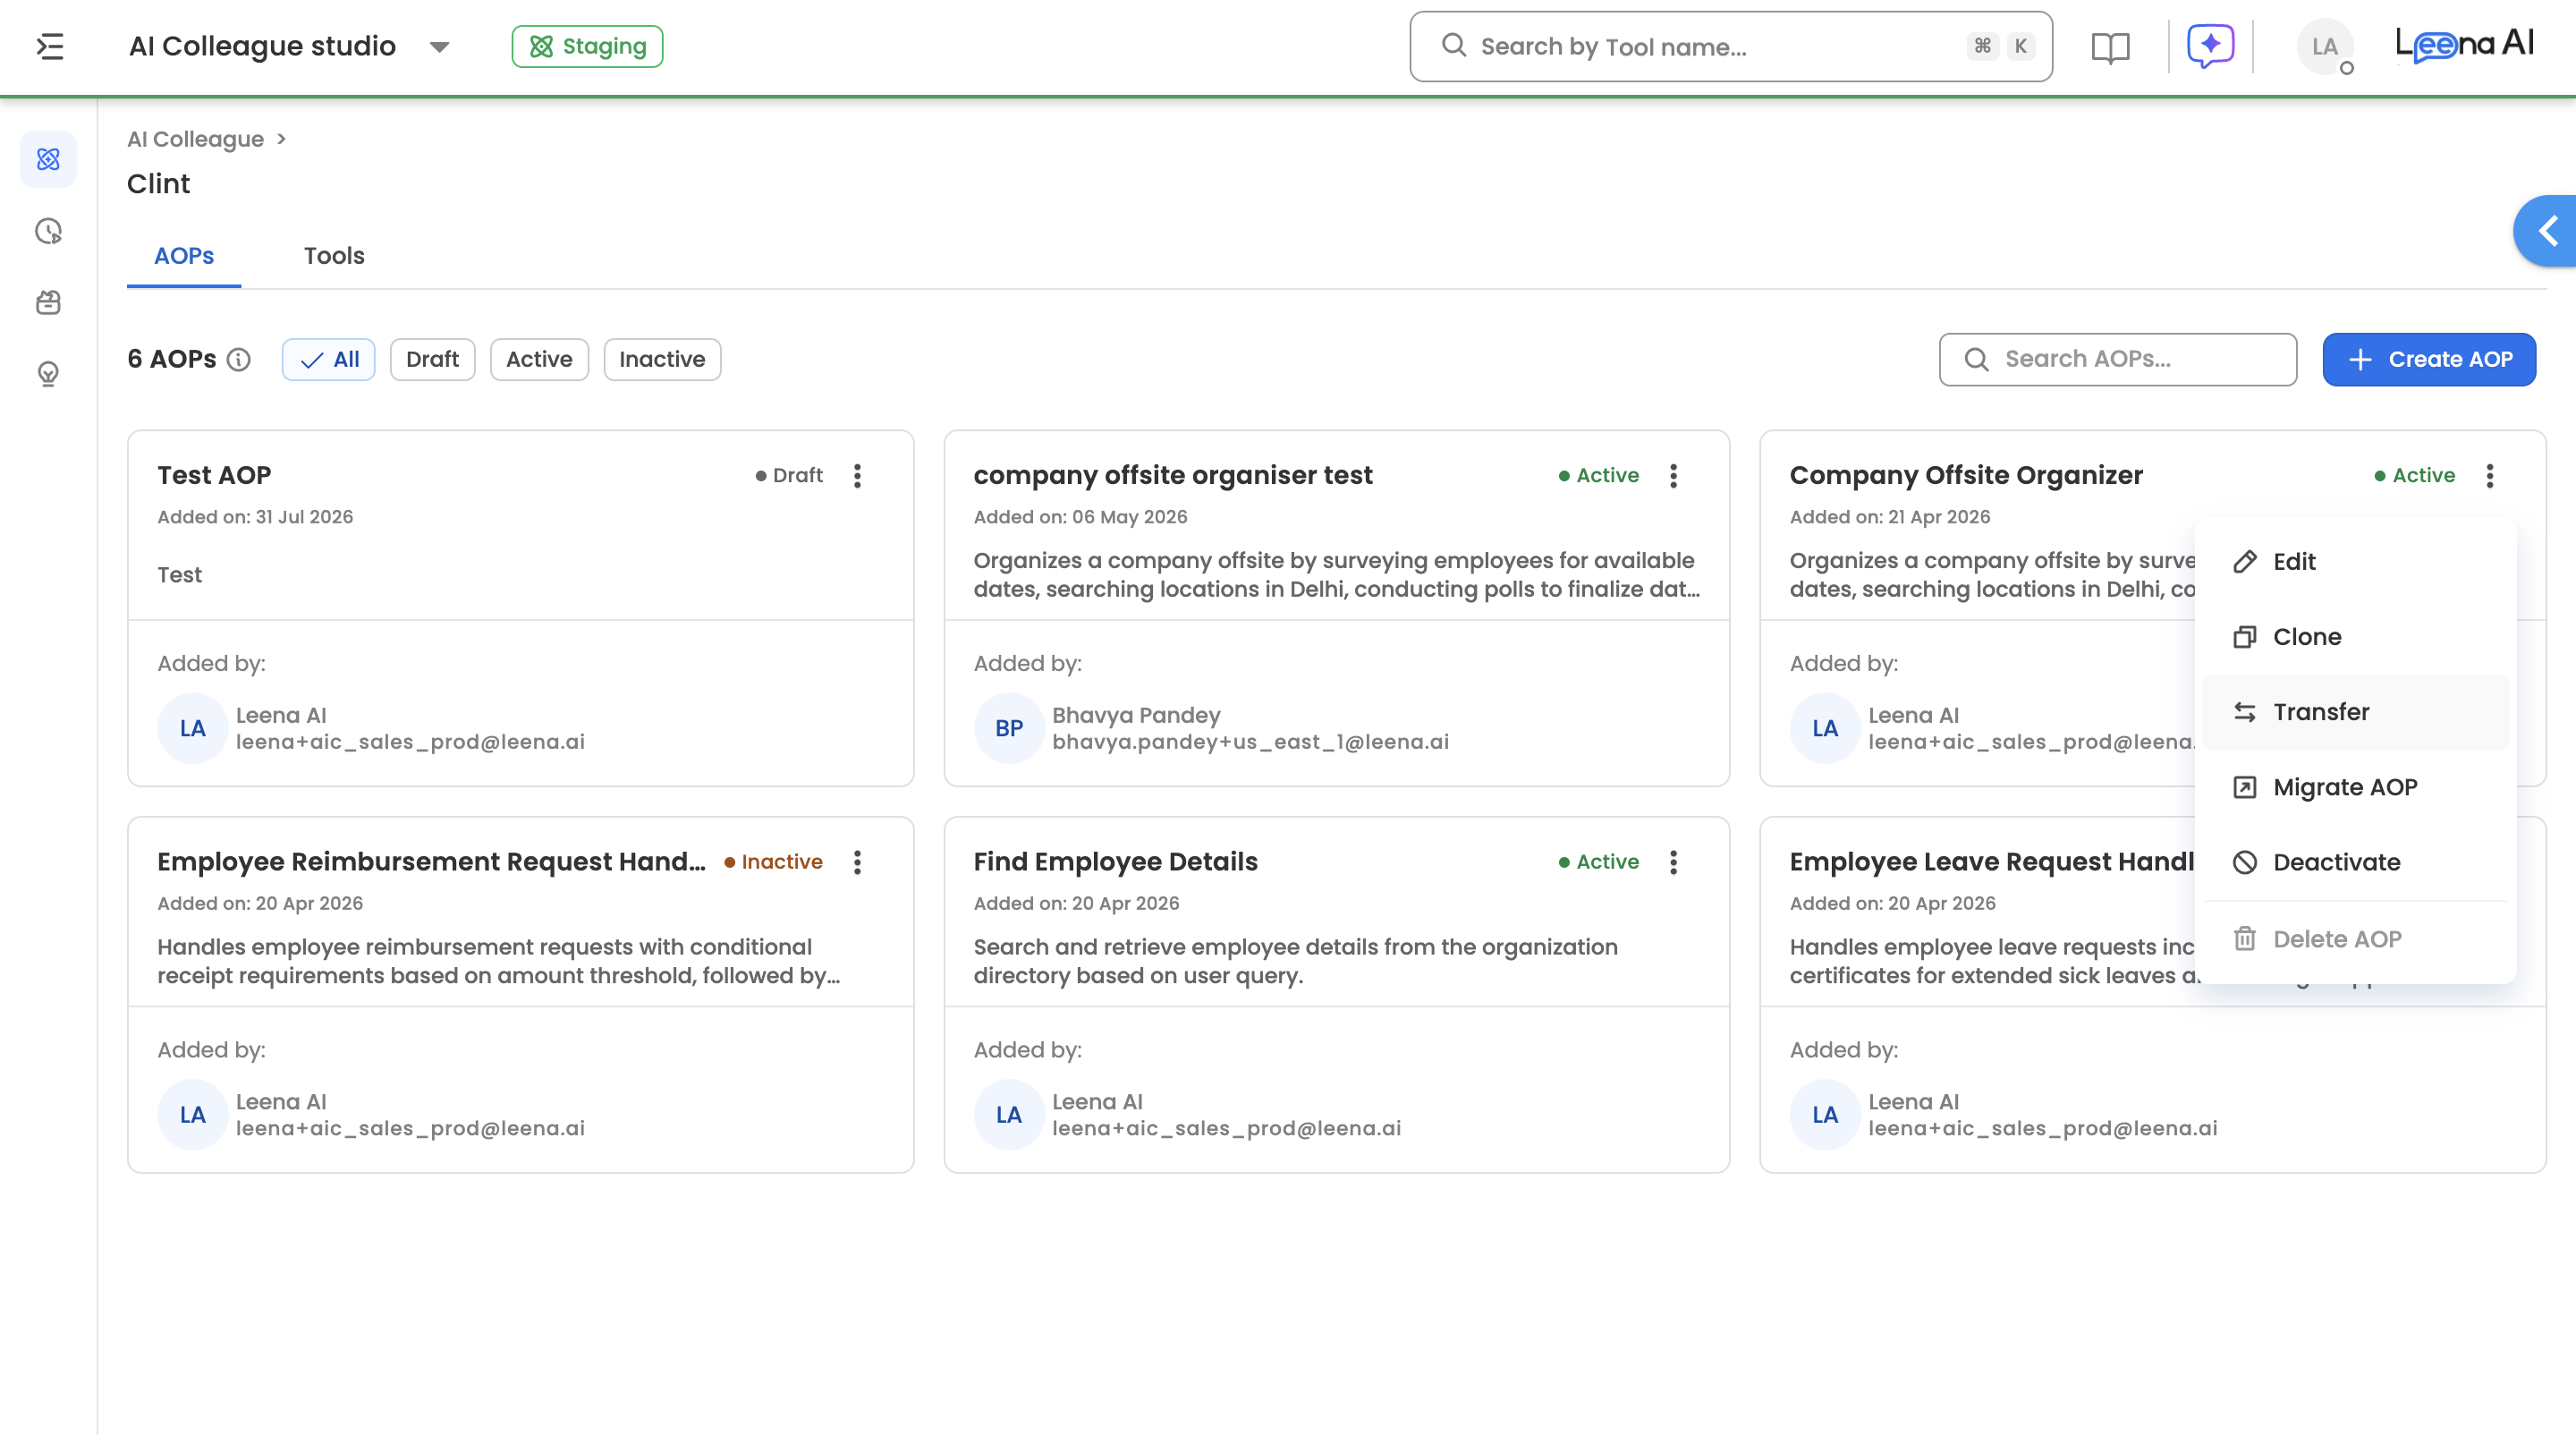Open Employee Reimbursement Request Hand... title
The width and height of the screenshot is (2576, 1435).
pos(431,862)
